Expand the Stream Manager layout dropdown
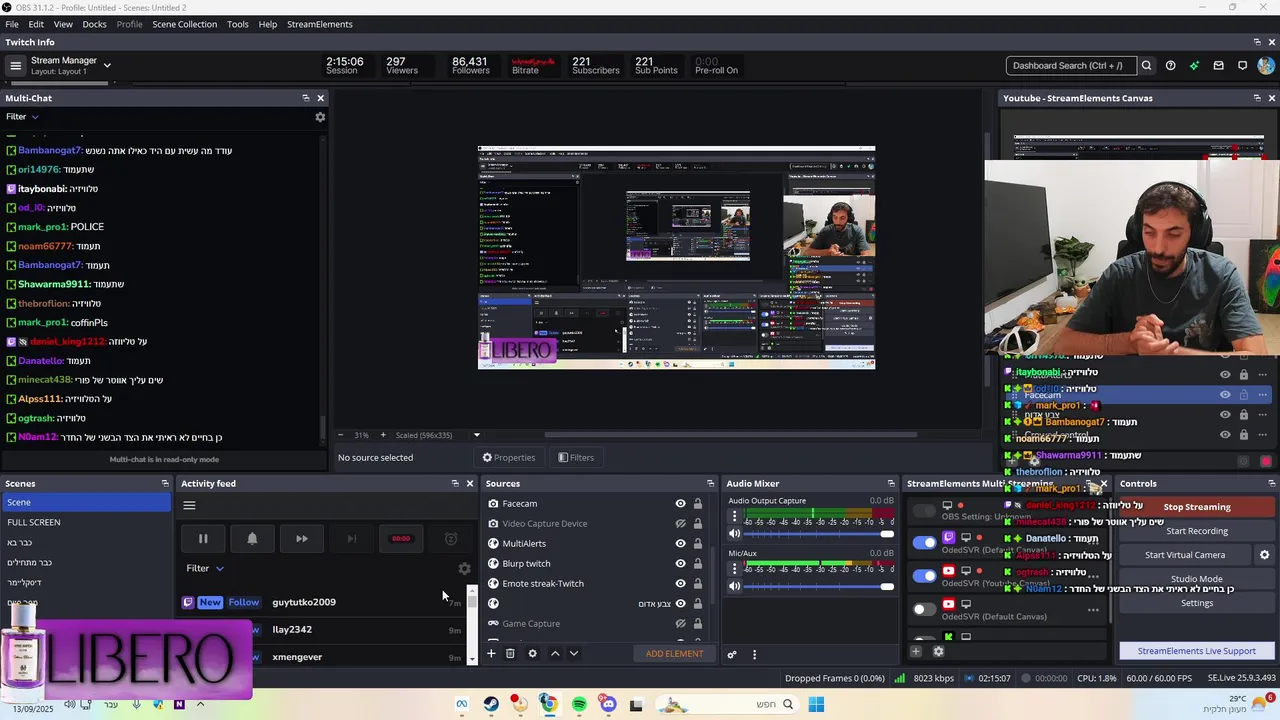Viewport: 1280px width, 720px height. (x=107, y=66)
